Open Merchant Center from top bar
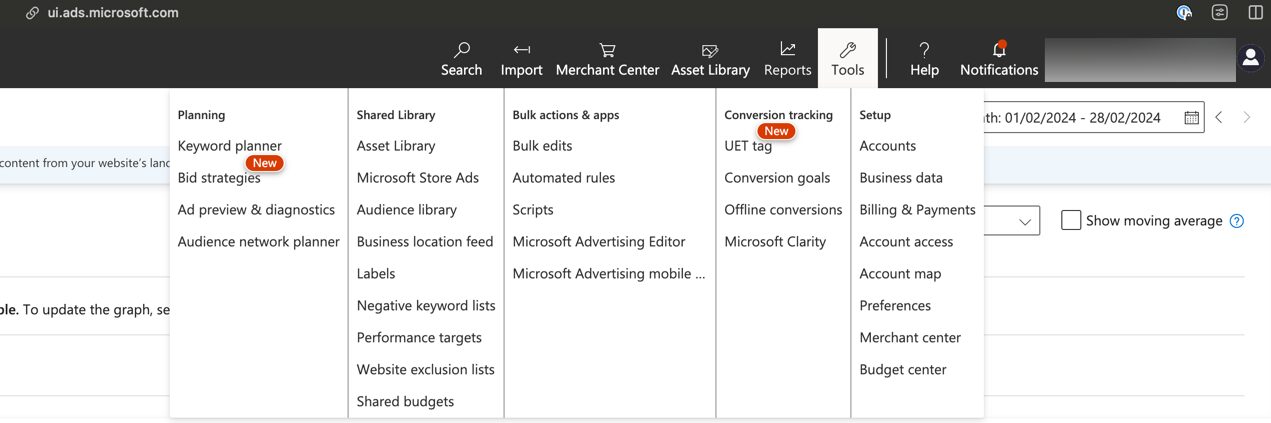 [x=607, y=58]
